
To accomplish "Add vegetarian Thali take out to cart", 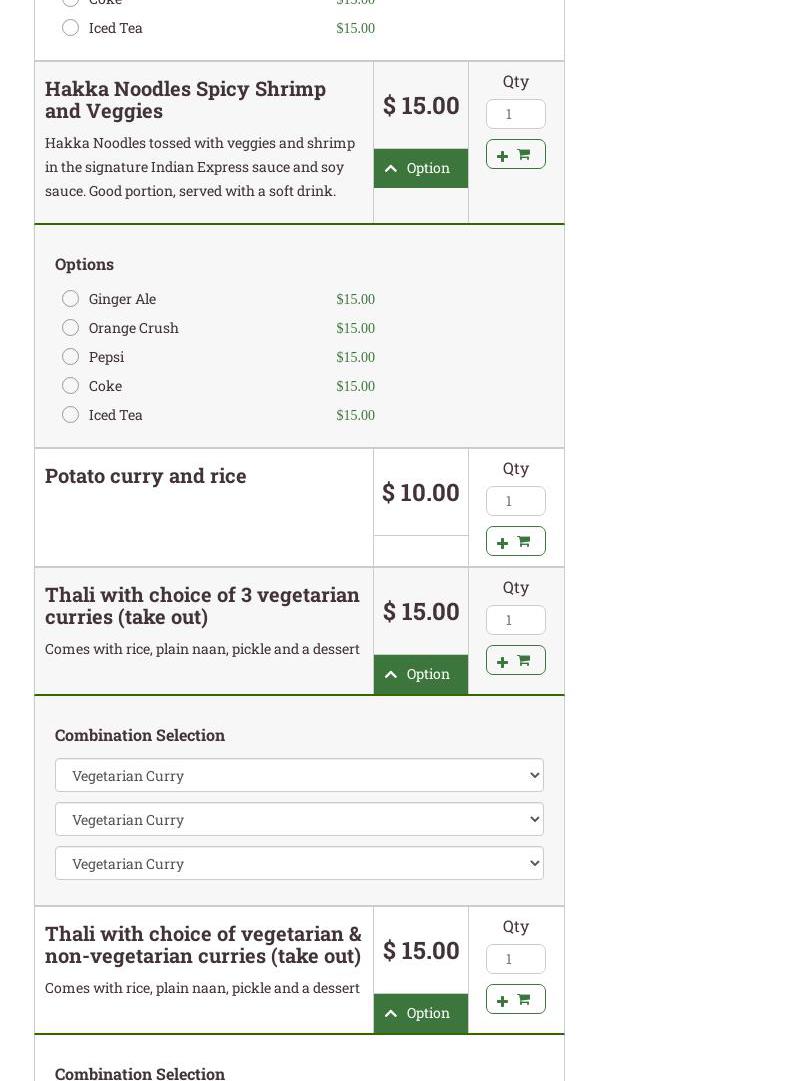I will tap(515, 660).
